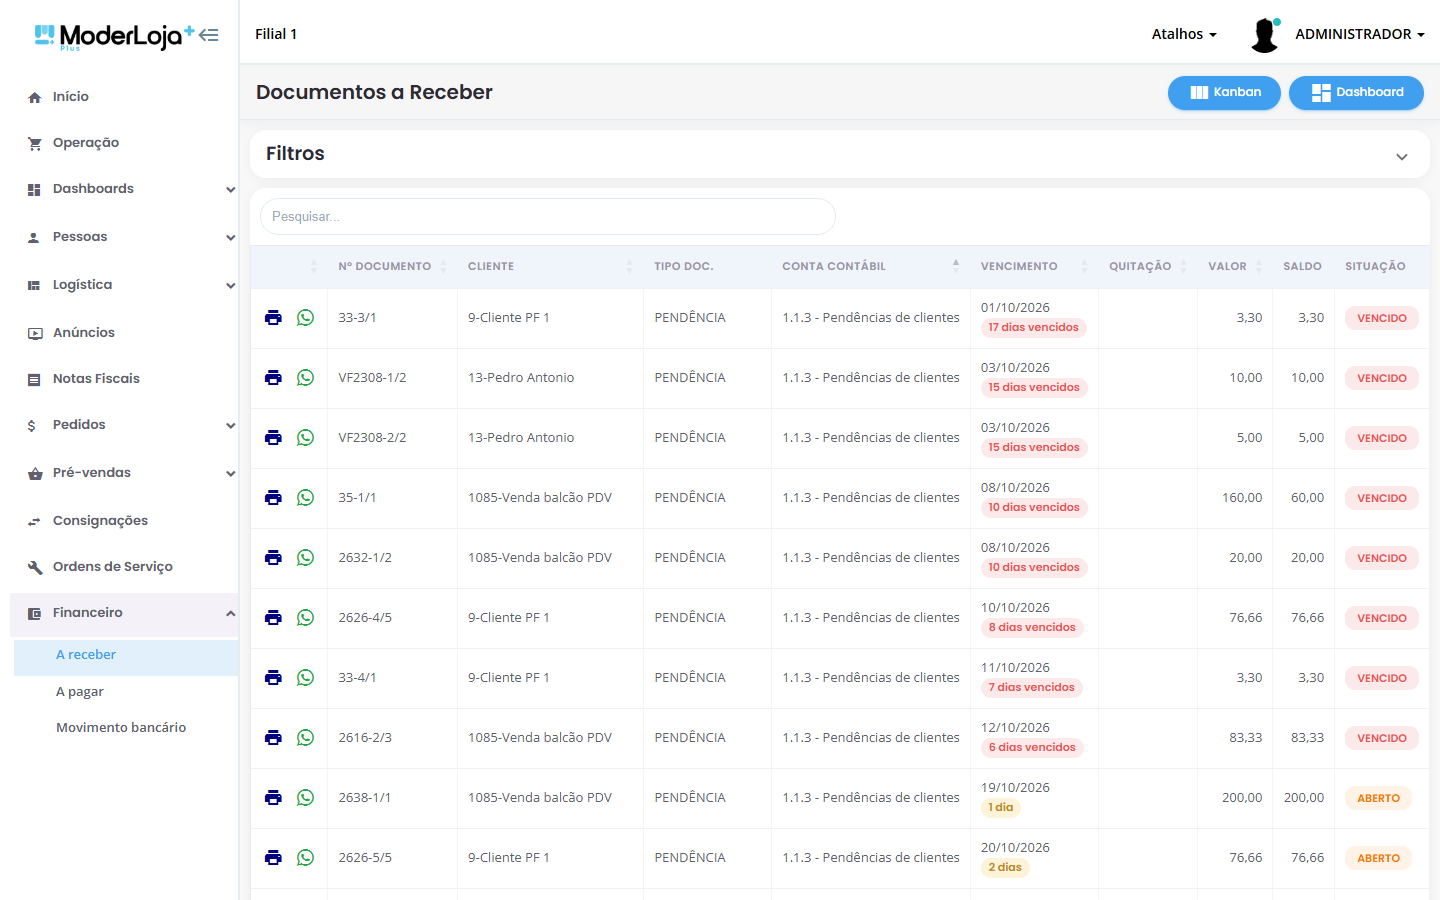Switch to Kanban view
The image size is (1440, 900).
[1224, 92]
